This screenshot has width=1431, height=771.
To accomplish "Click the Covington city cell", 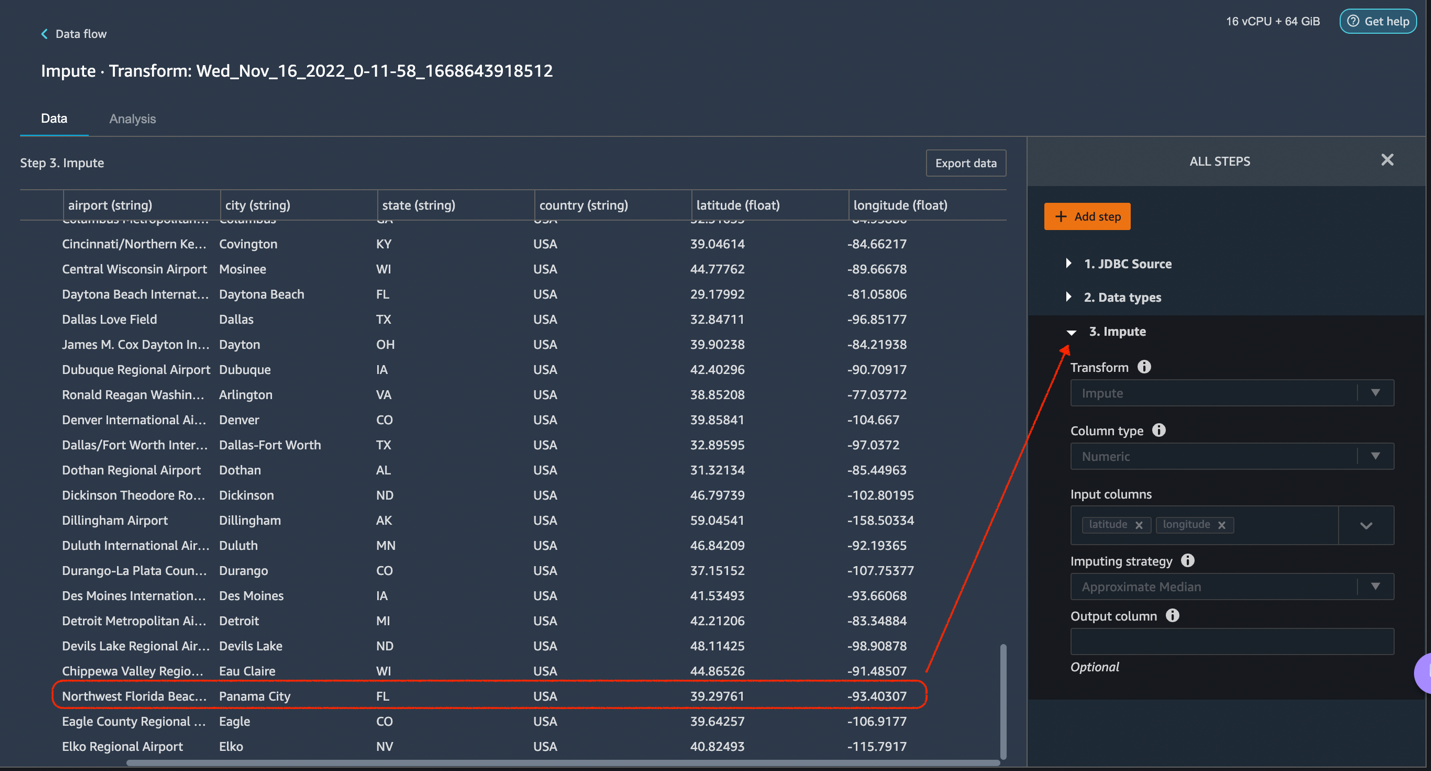I will coord(248,244).
